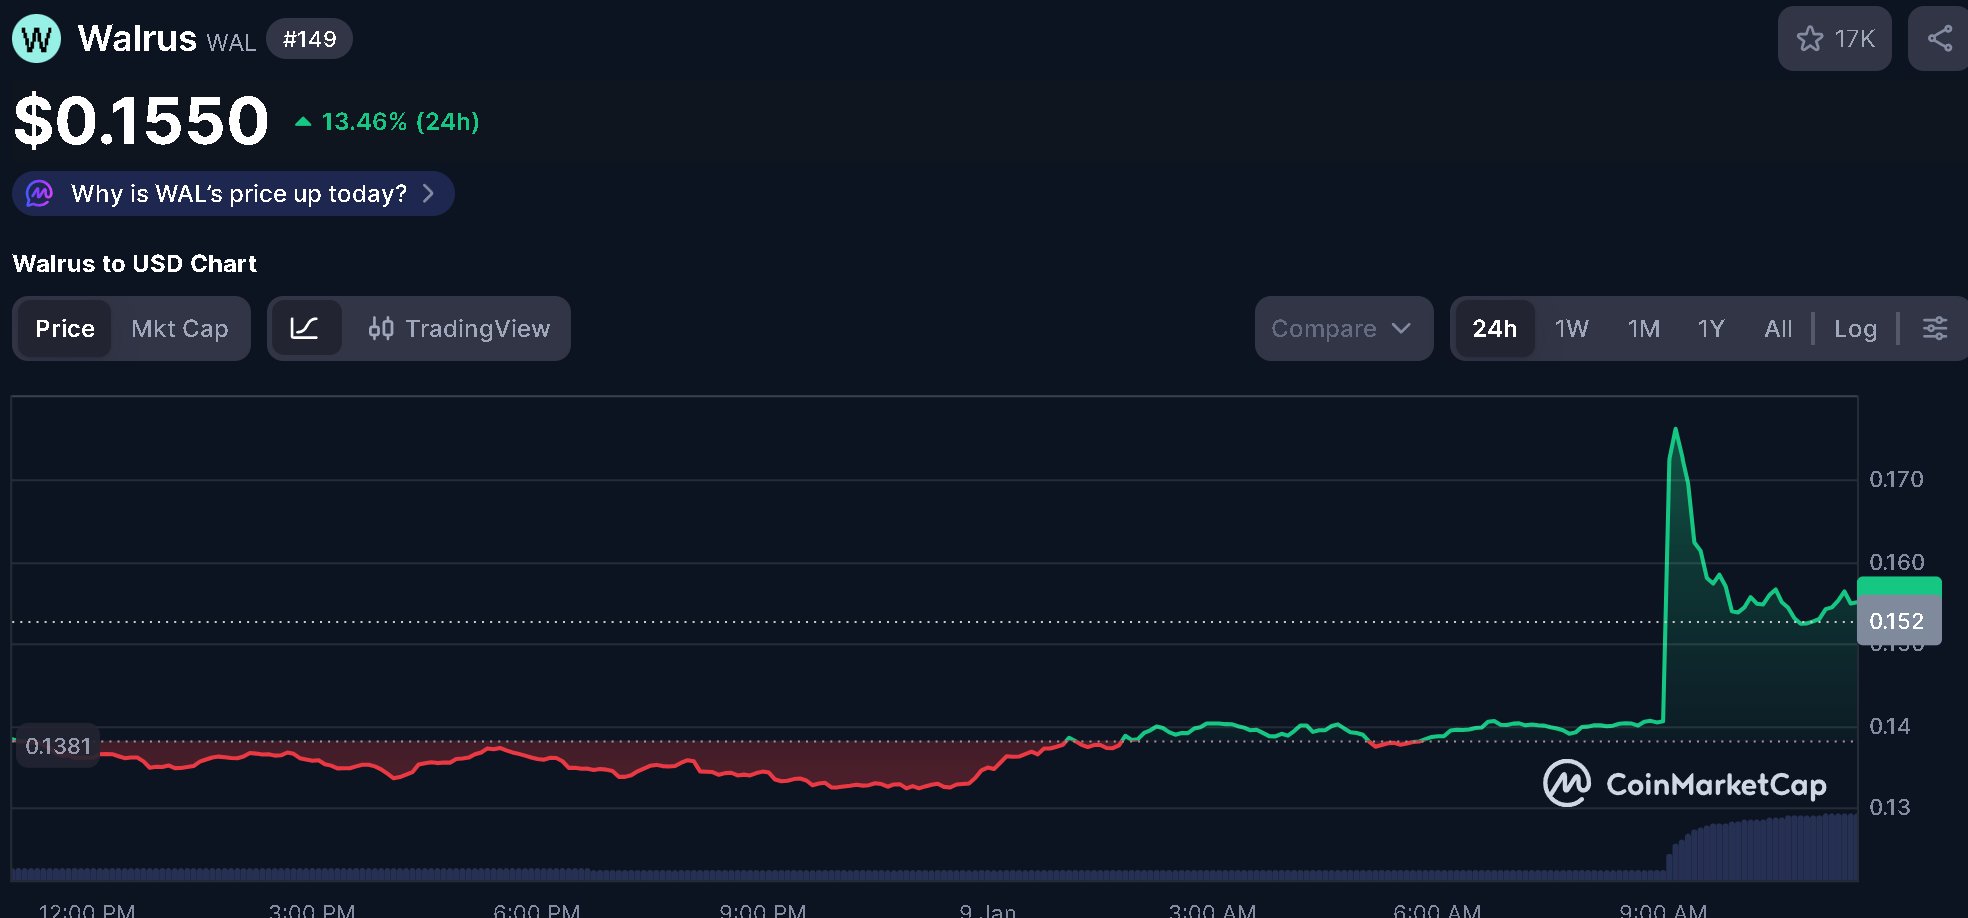Open the Compare dropdown
Viewport: 1968px width, 918px height.
point(1342,328)
